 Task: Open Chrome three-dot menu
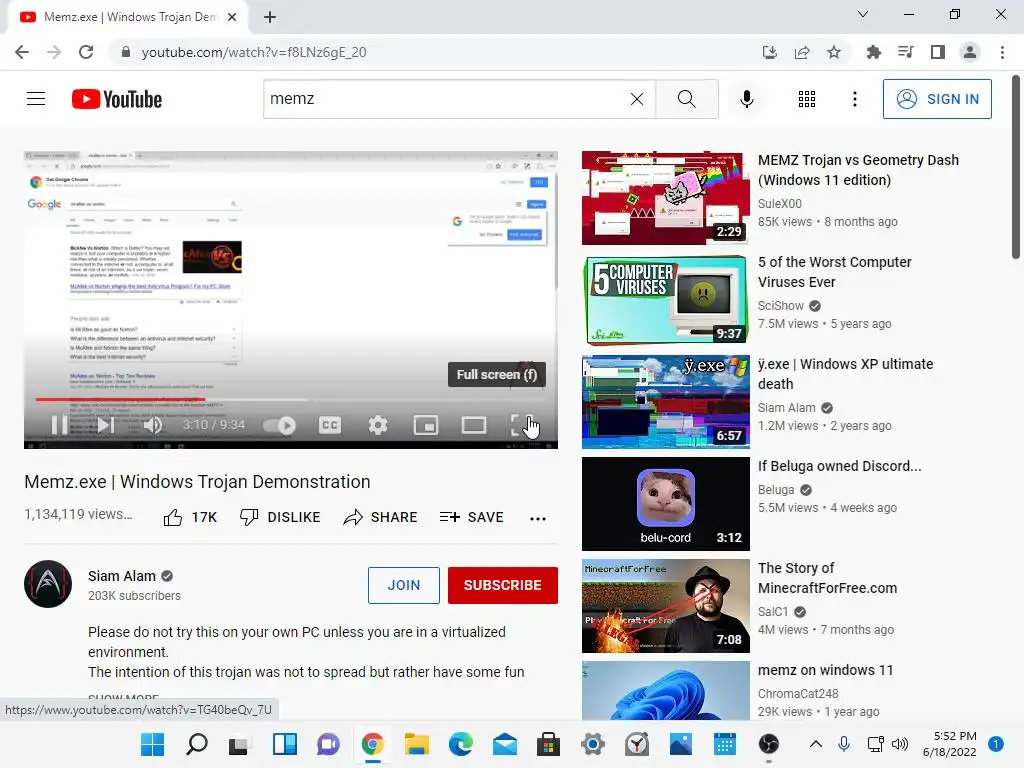pyautogui.click(x=1002, y=52)
